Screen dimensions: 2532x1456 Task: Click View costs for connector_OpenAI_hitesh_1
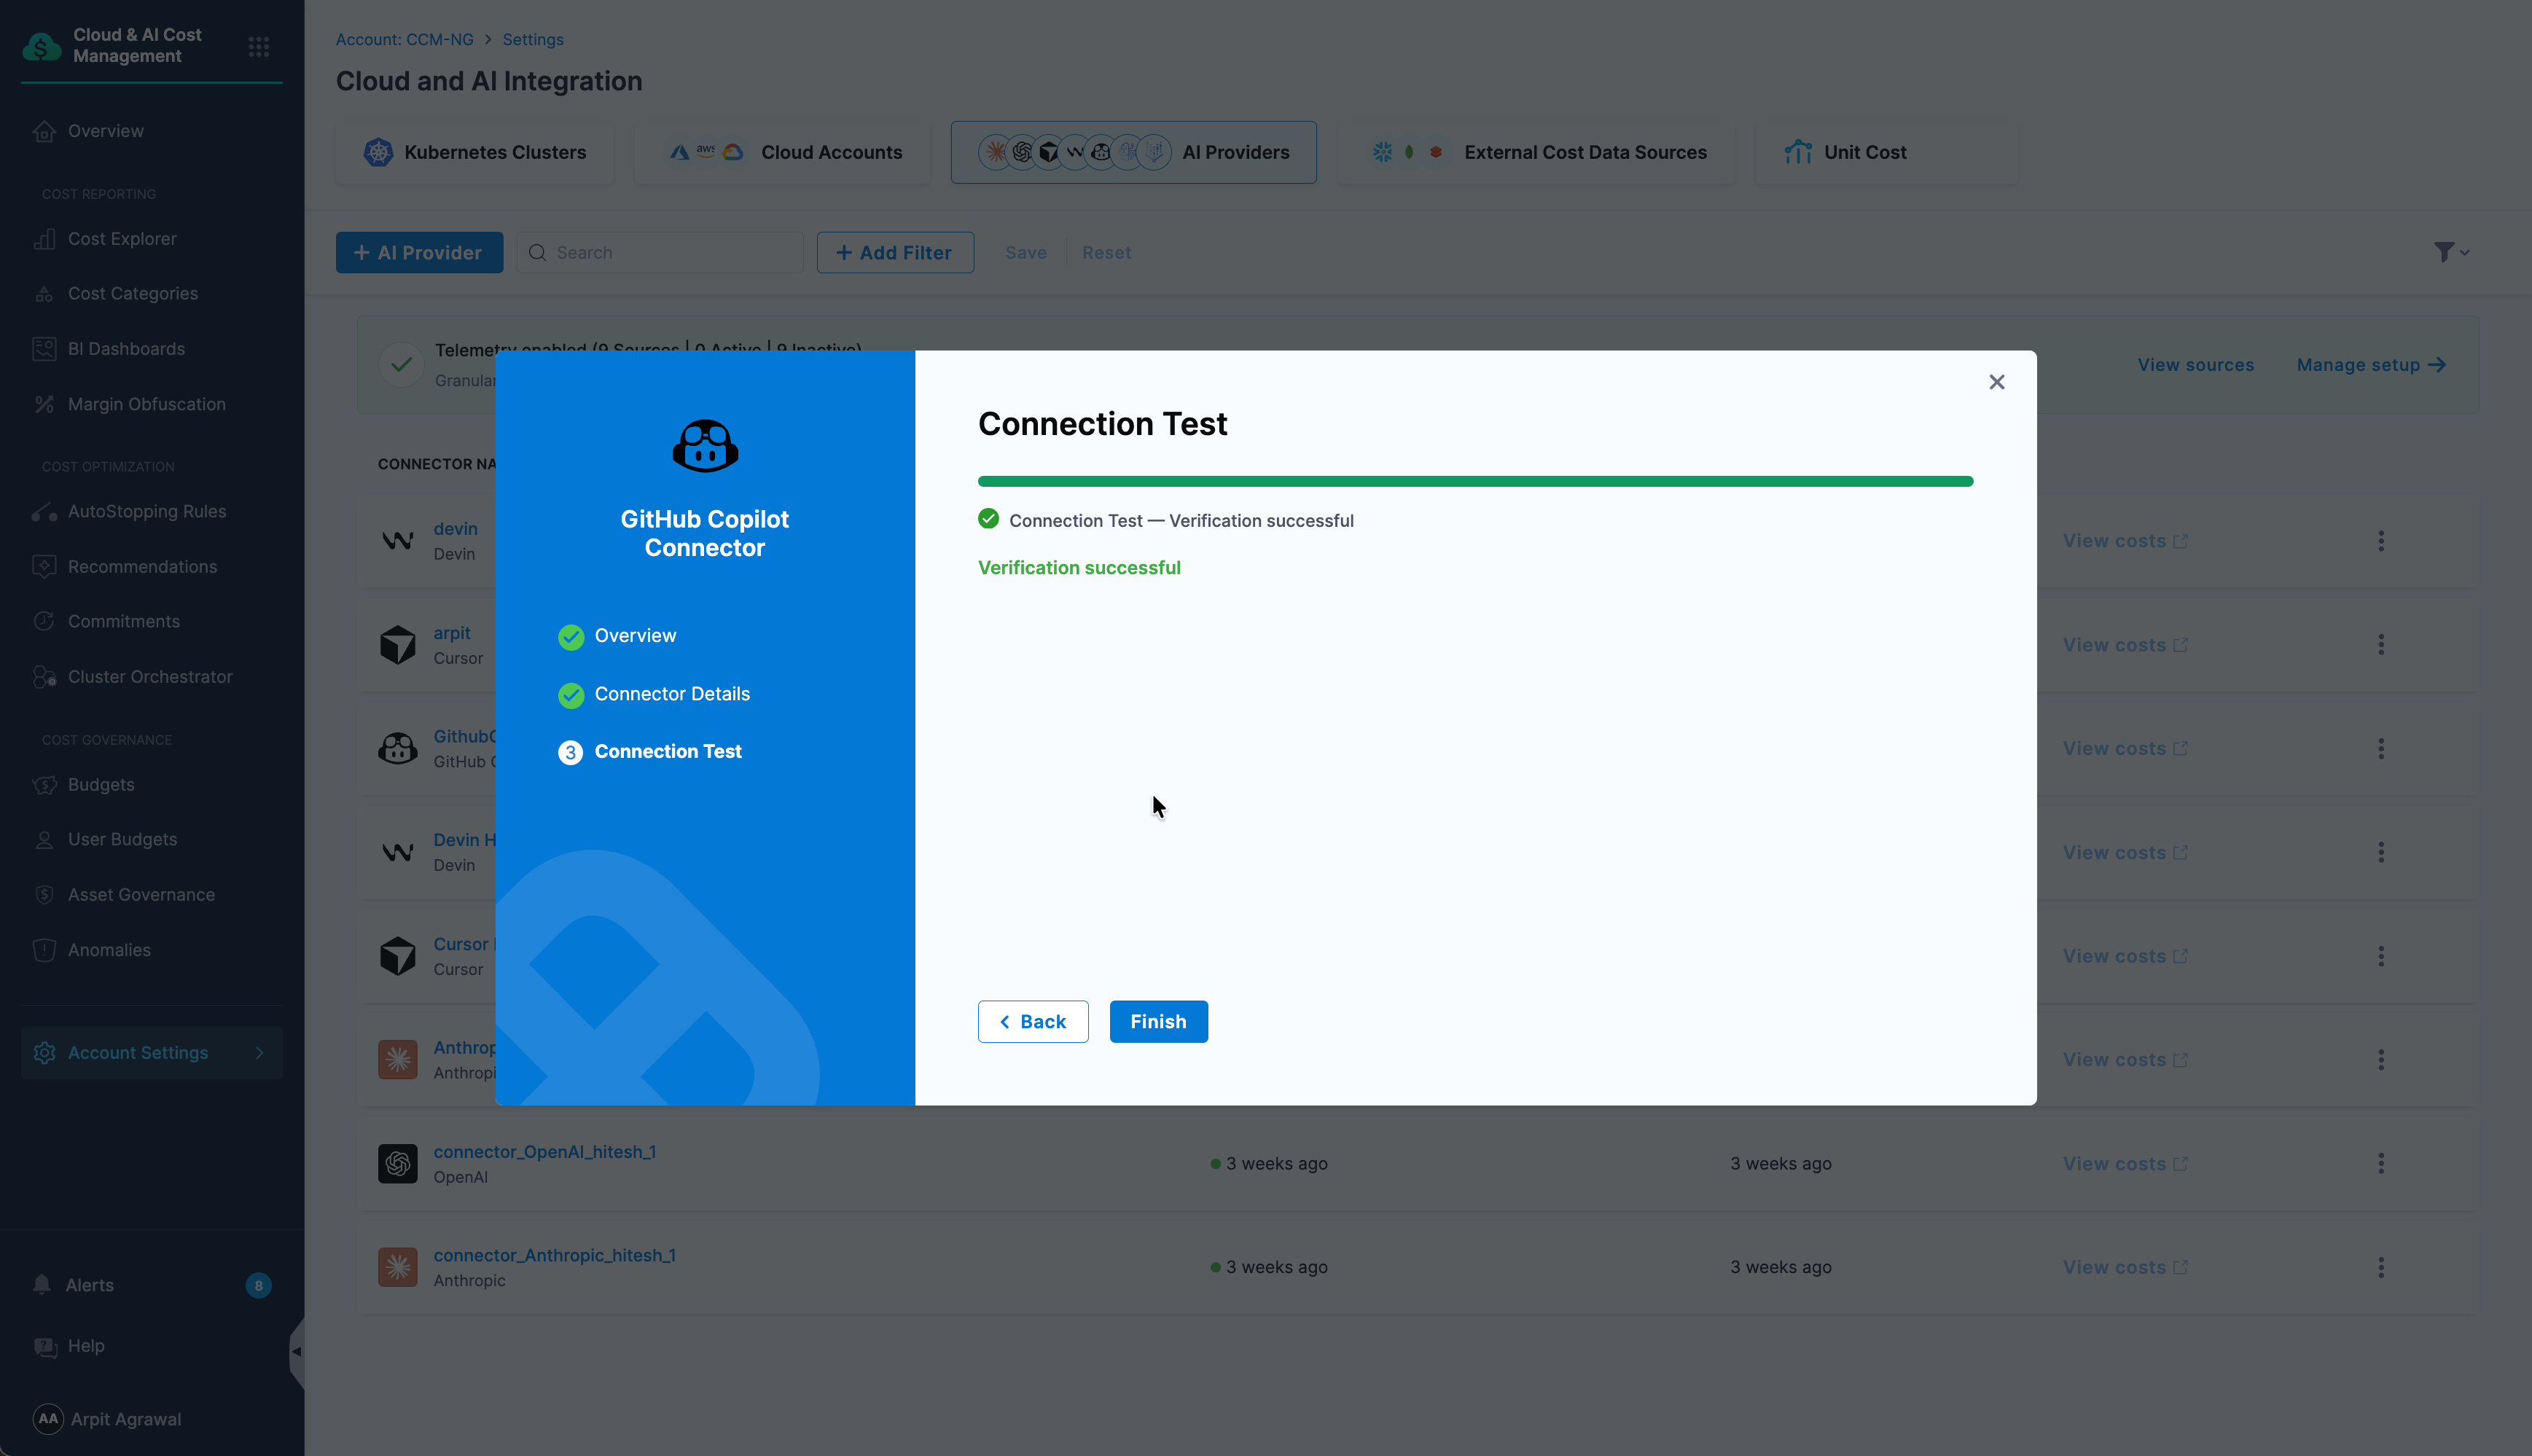[2125, 1164]
